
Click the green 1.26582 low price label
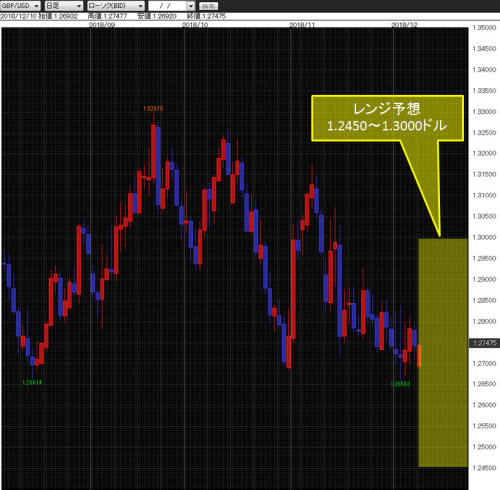400,384
